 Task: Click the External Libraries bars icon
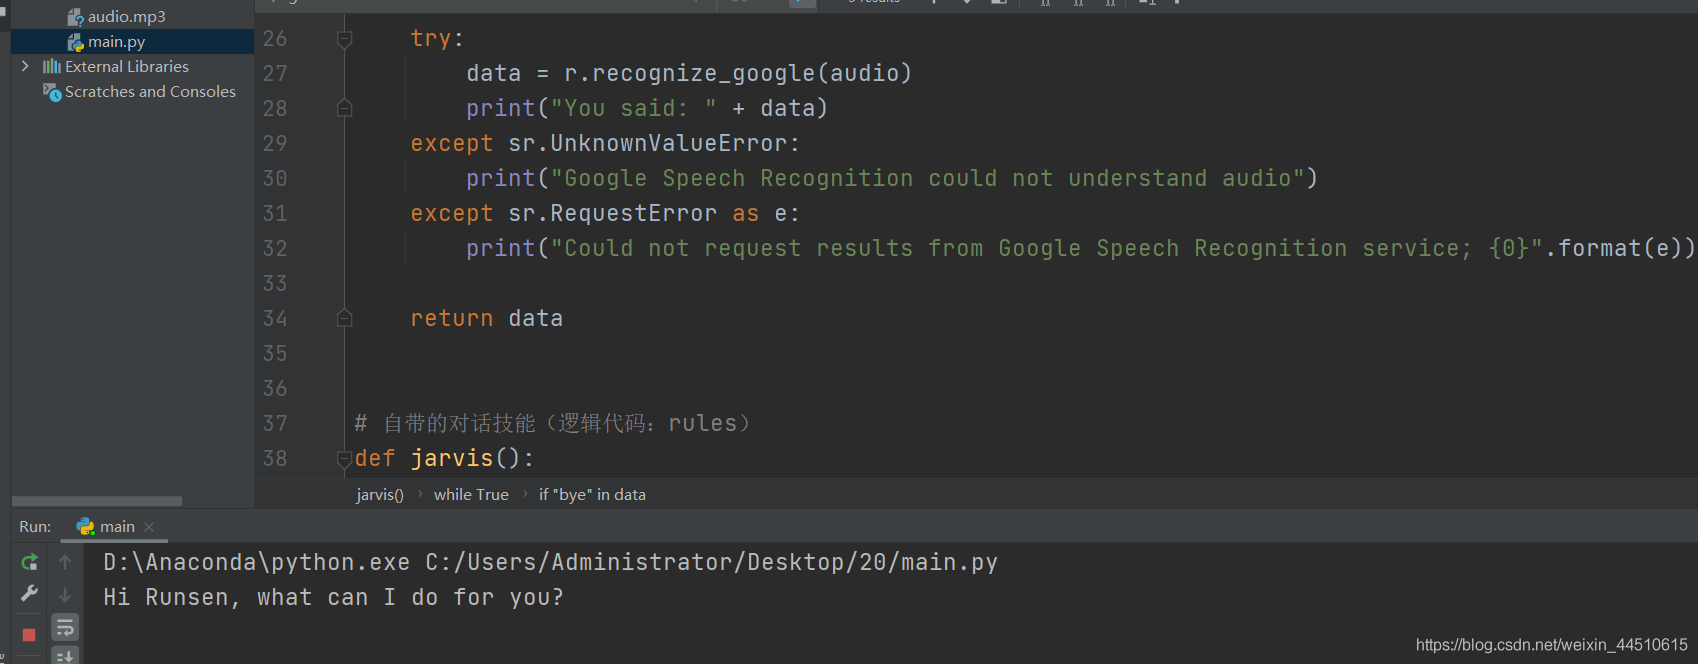point(52,67)
